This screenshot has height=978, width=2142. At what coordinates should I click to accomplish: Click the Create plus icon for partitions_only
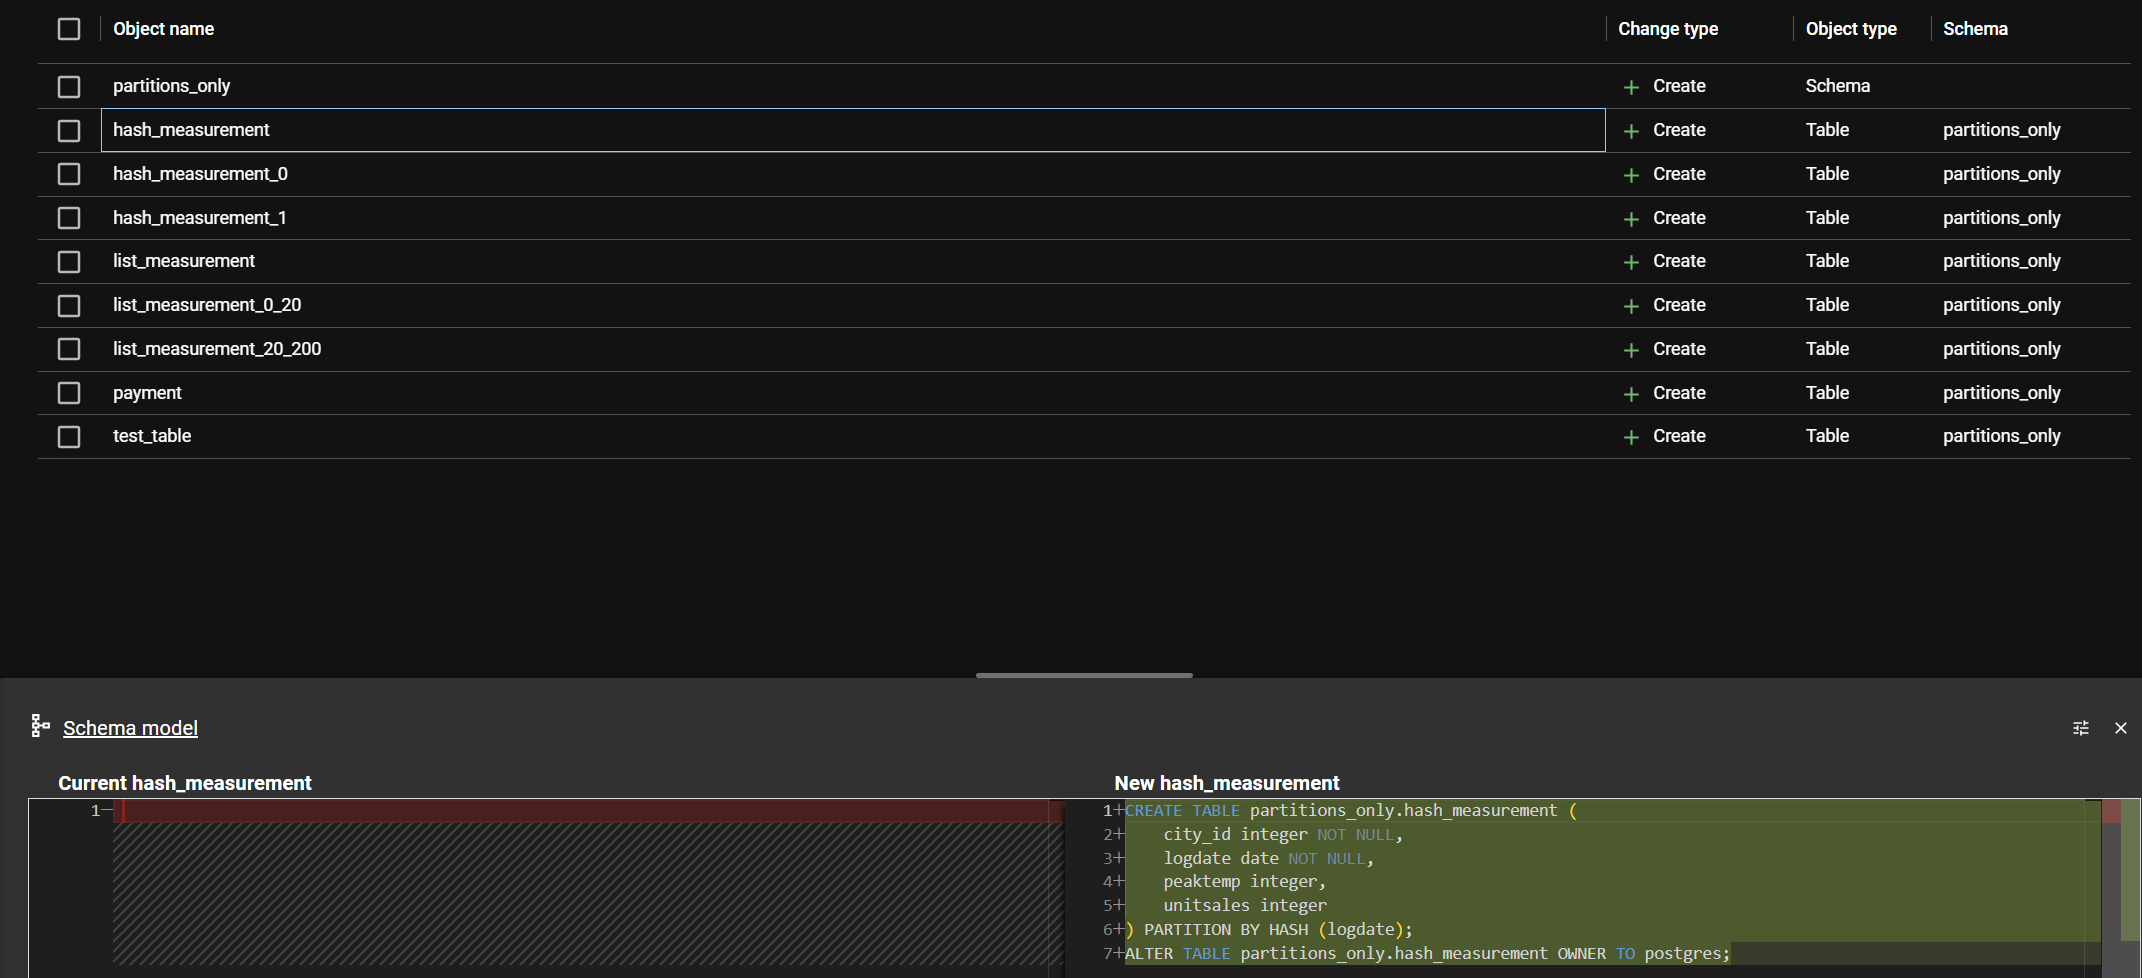1631,87
